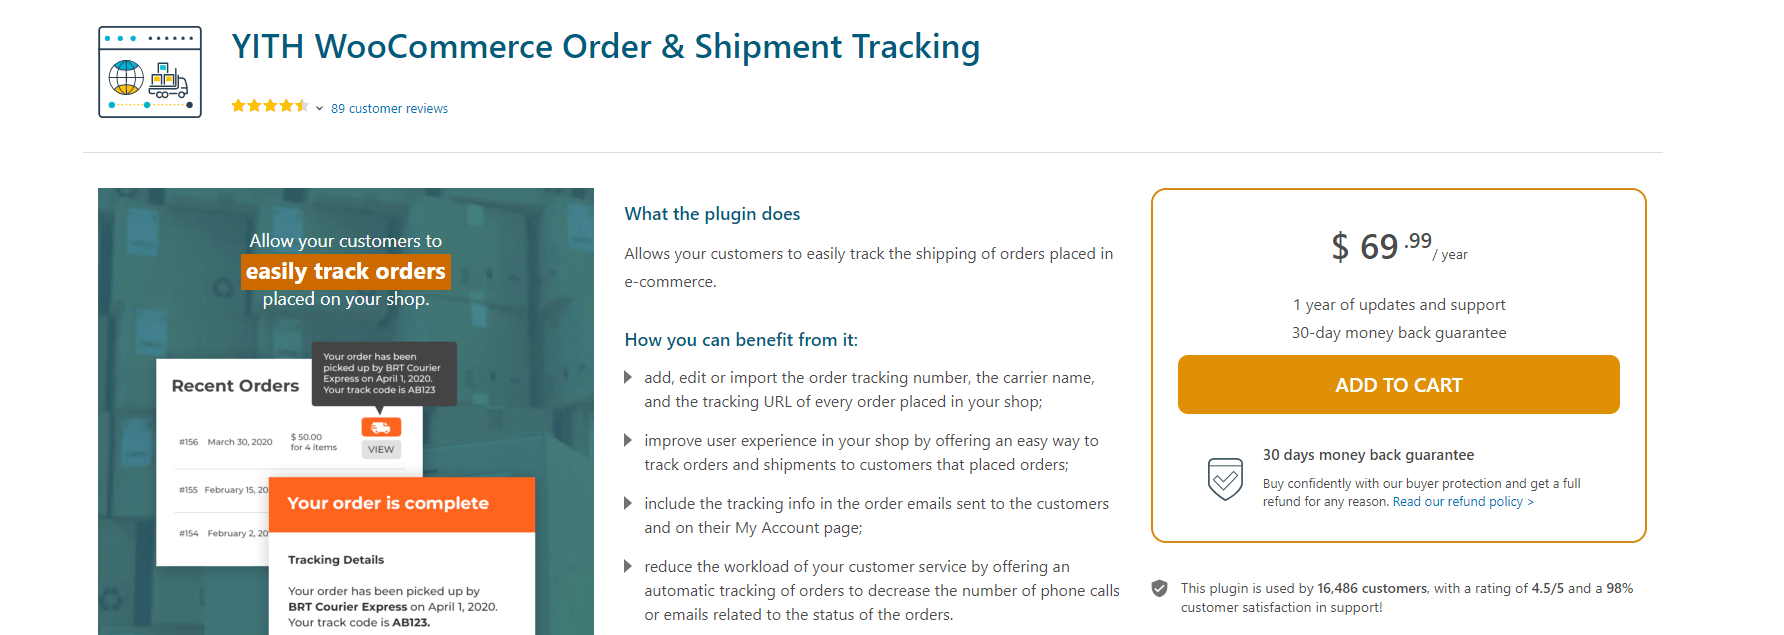The height and width of the screenshot is (635, 1784).
Task: Expand the first benefit bullet arrow
Action: [x=629, y=378]
